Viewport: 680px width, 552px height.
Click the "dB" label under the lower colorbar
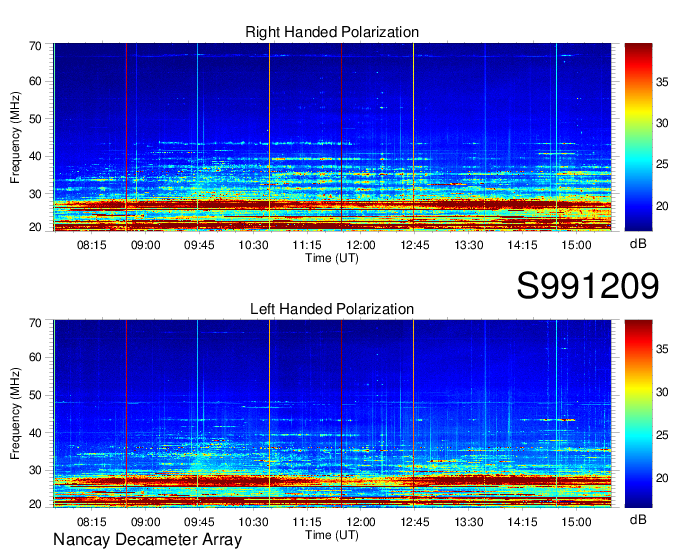pyautogui.click(x=638, y=519)
